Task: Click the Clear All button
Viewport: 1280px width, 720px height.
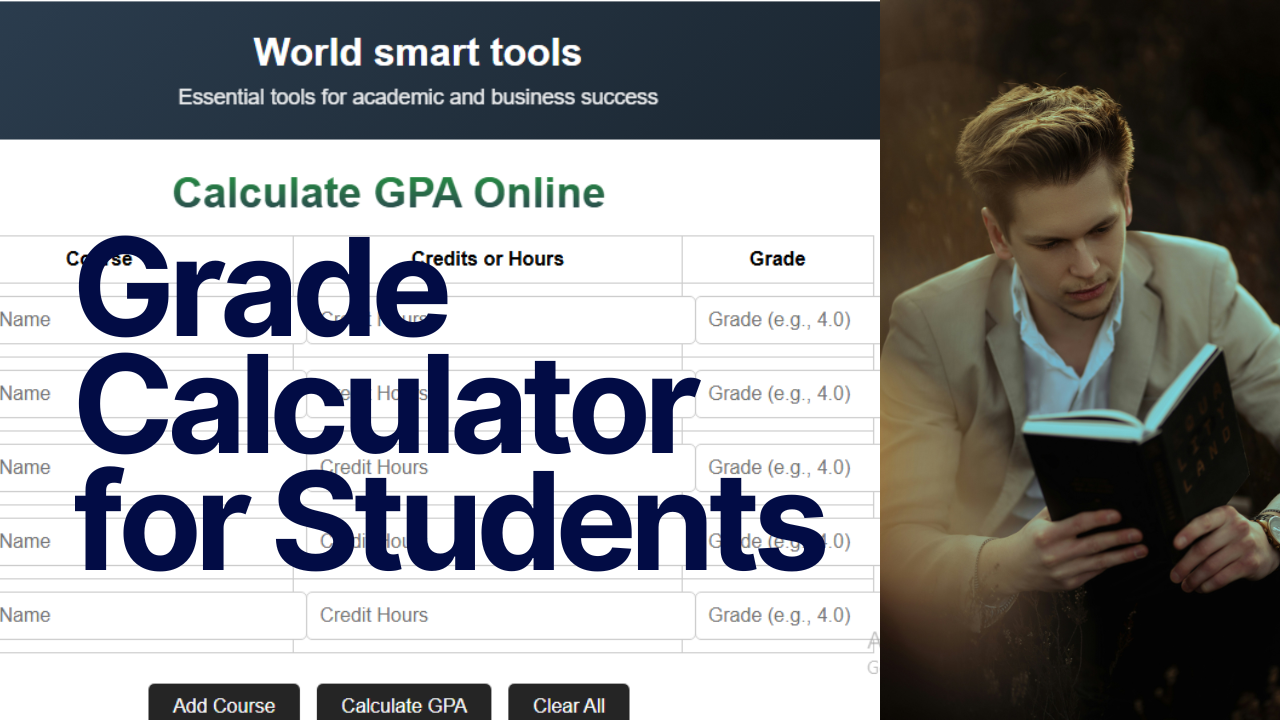Action: click(568, 704)
